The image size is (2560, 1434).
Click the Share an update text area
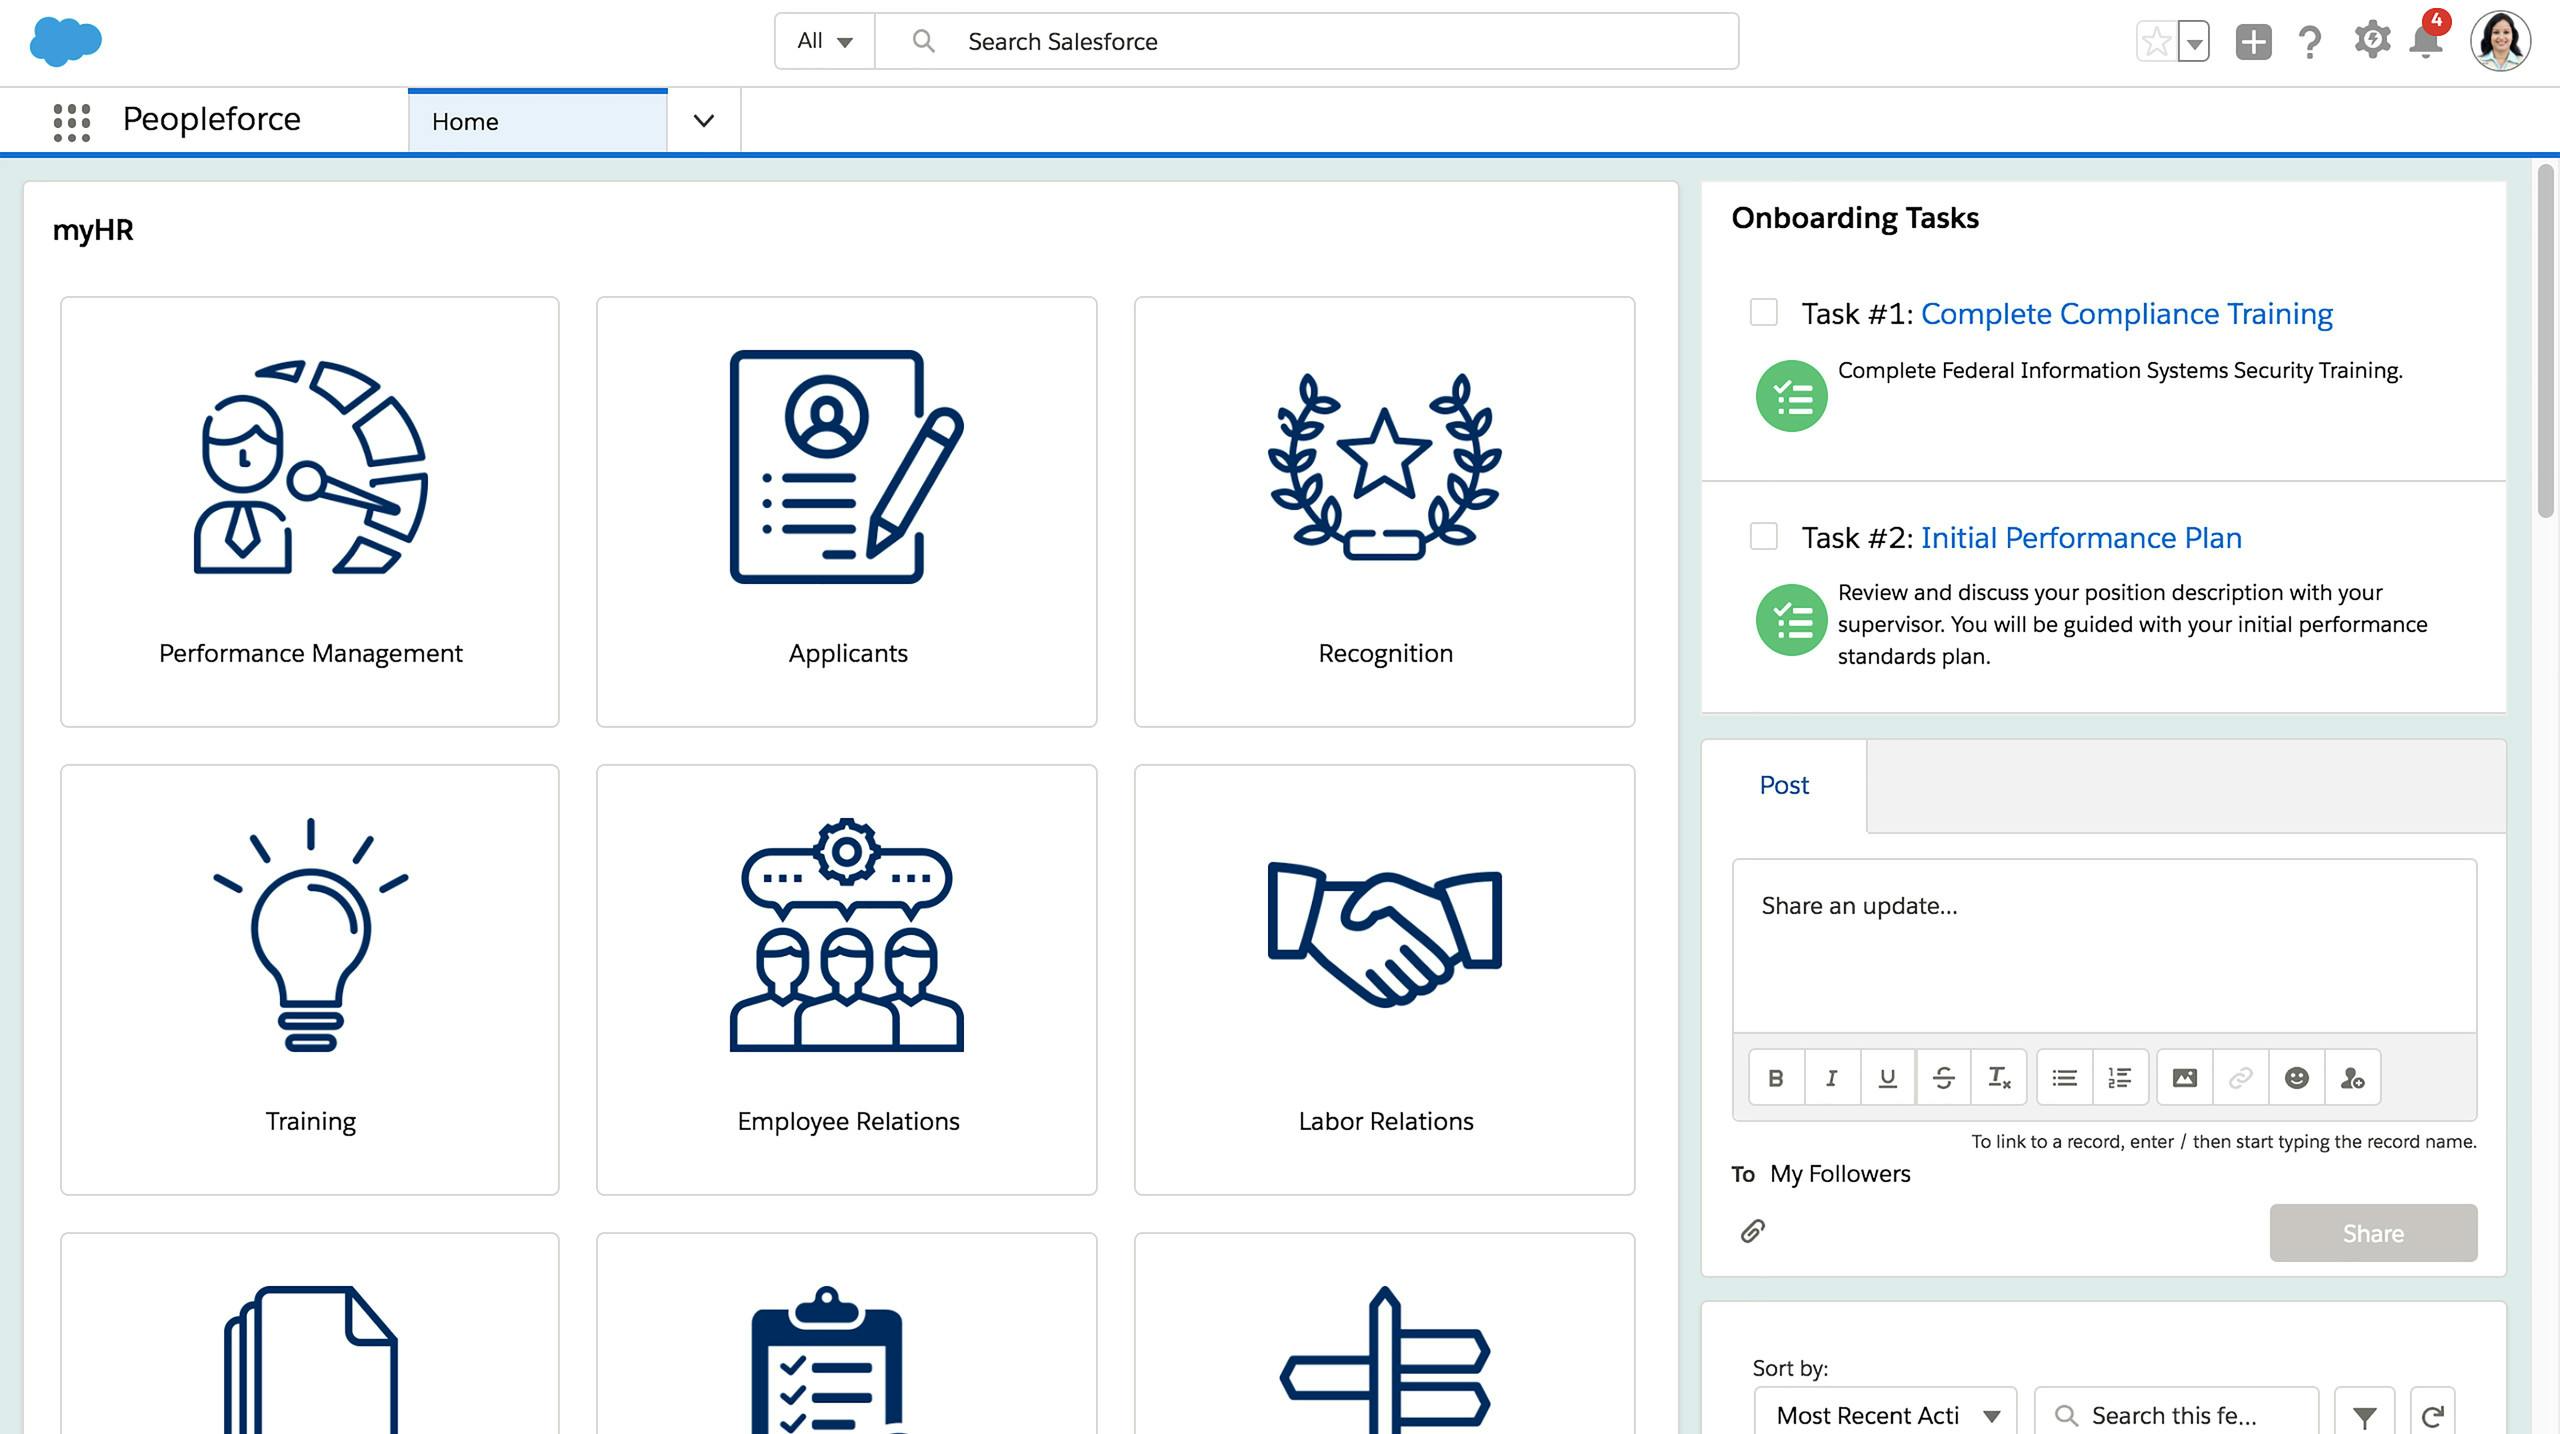2104,945
